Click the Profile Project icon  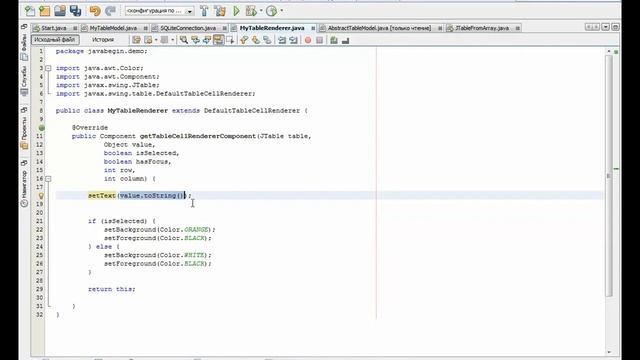[272, 11]
